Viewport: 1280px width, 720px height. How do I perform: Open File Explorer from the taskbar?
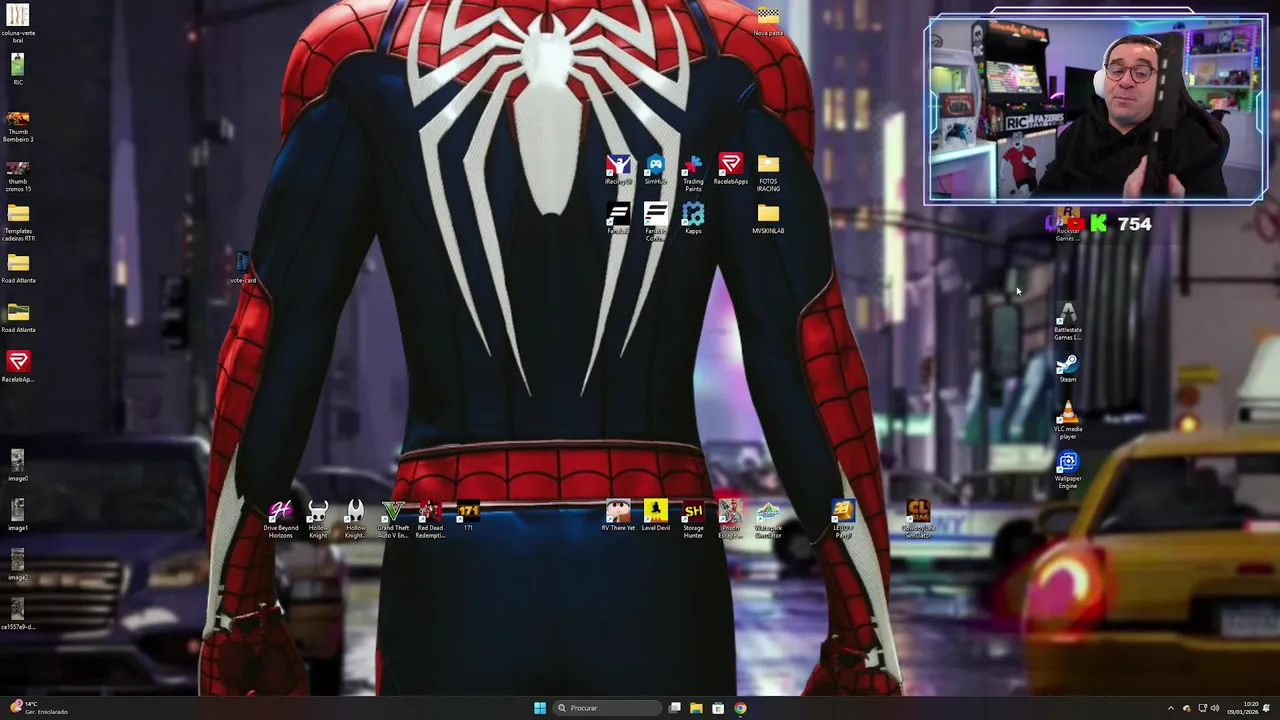coord(696,708)
